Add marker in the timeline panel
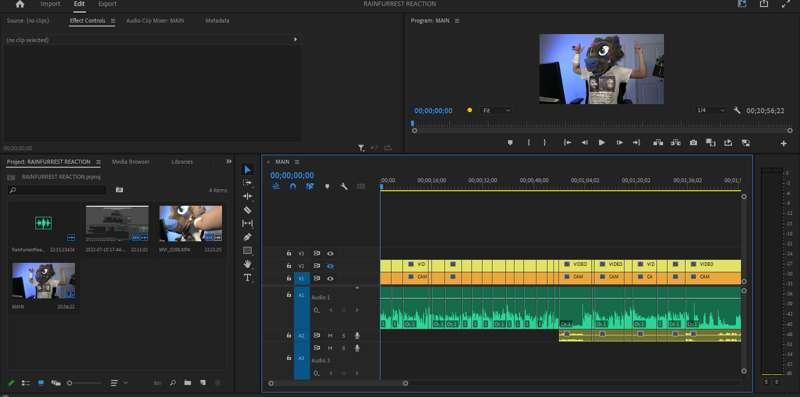The image size is (800, 397). [327, 186]
